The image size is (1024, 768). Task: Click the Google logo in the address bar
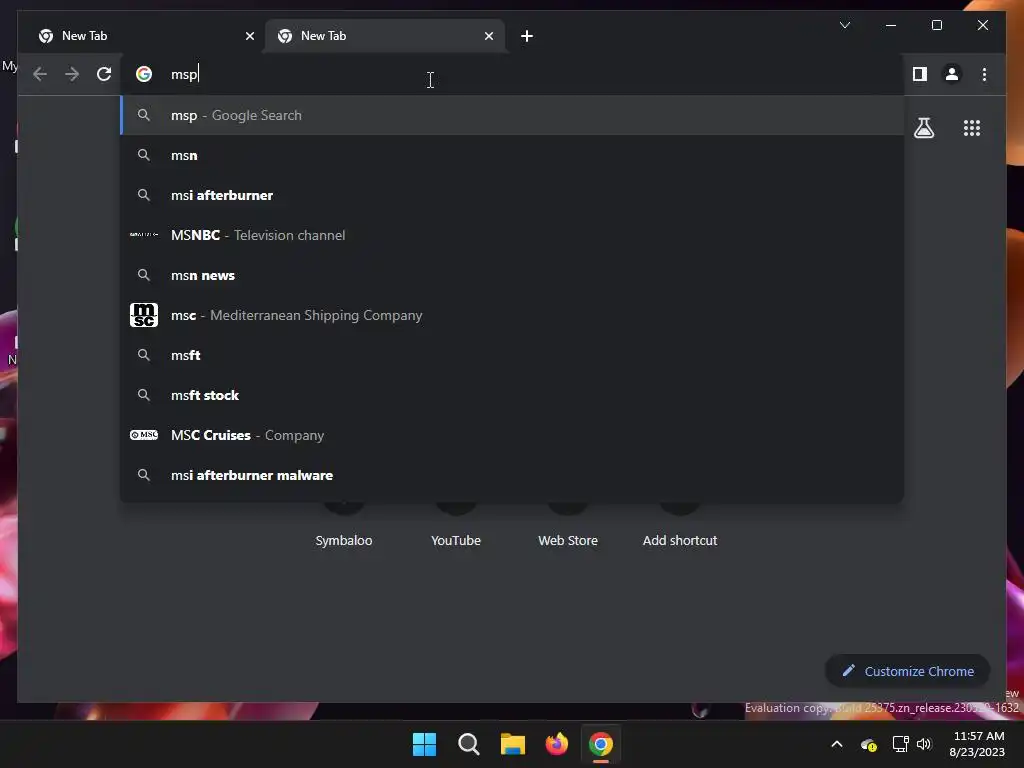tap(144, 74)
